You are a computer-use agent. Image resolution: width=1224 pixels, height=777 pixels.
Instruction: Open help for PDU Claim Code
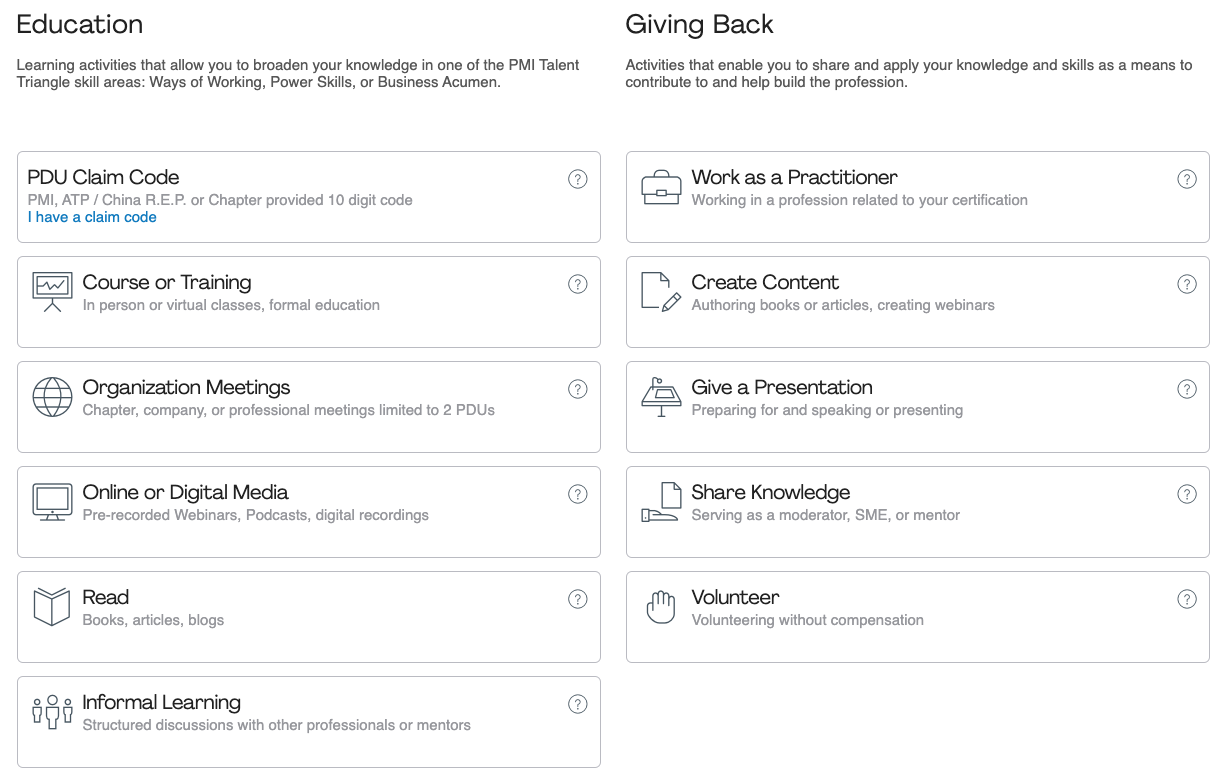coord(578,179)
